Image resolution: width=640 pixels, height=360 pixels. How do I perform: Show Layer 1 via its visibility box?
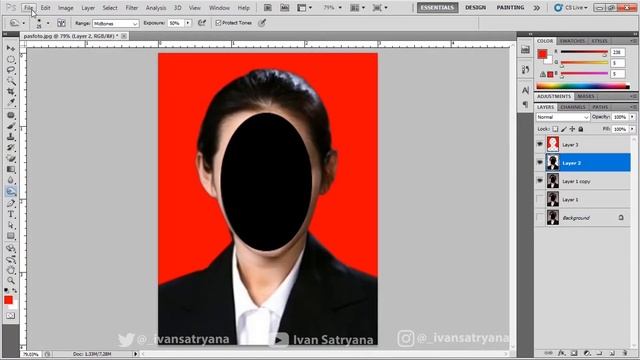540,199
